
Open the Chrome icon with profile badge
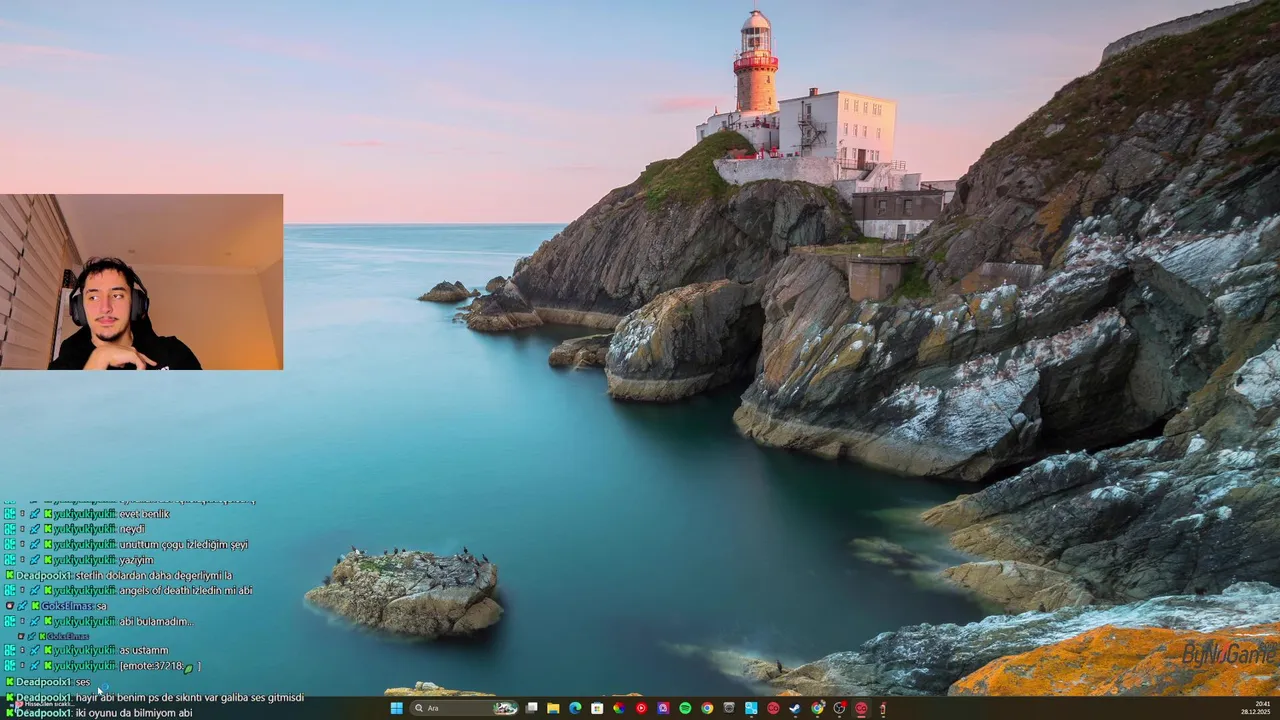(x=817, y=708)
